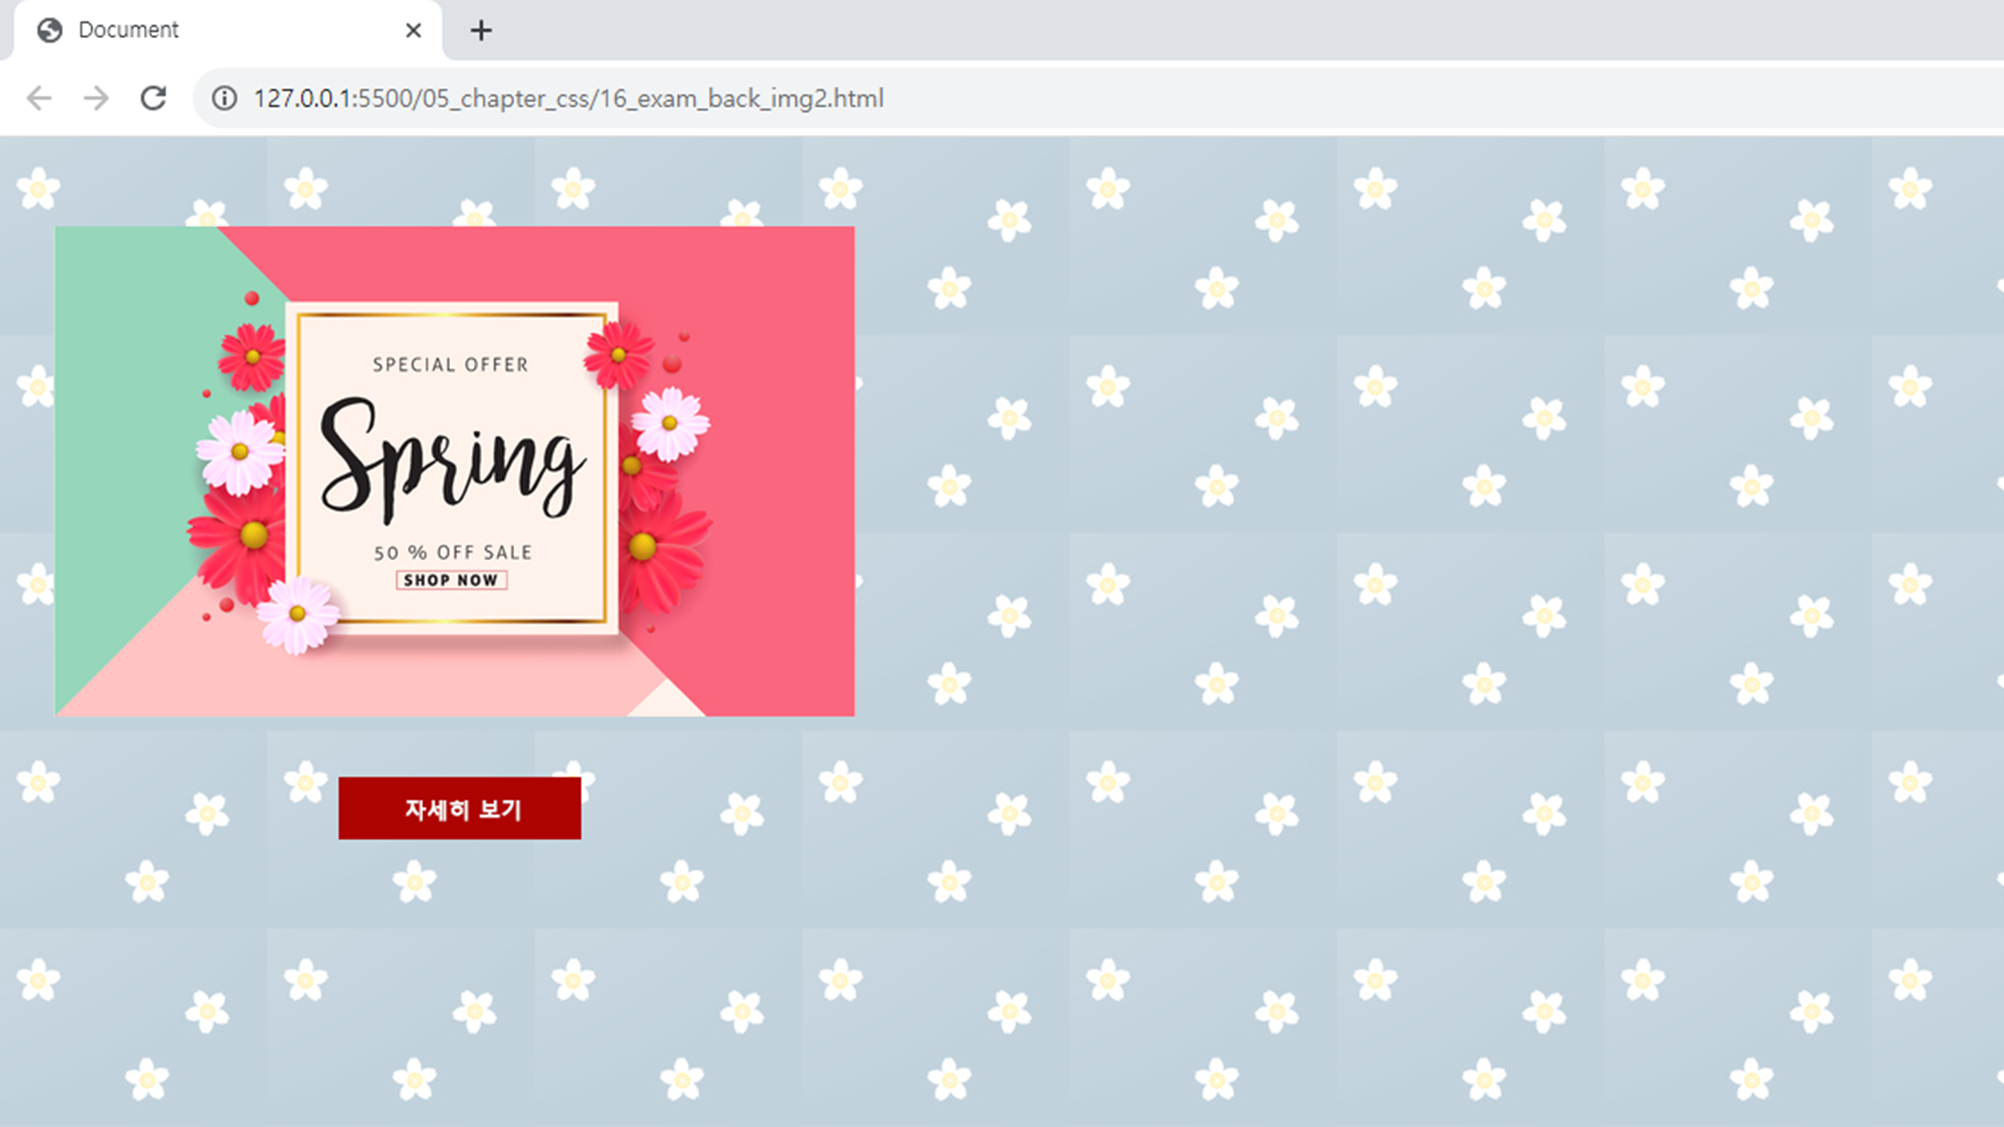Click the forward navigation arrow

coord(96,98)
